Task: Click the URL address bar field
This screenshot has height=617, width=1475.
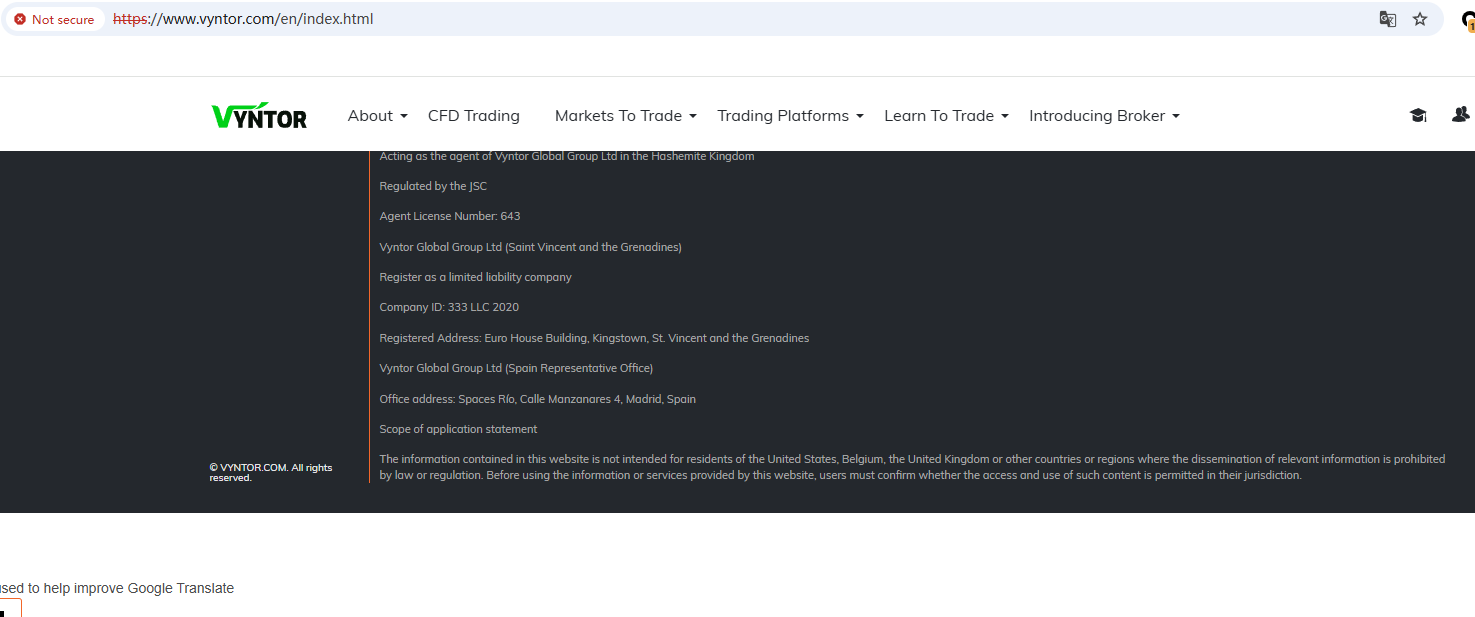Action: pyautogui.click(x=700, y=19)
